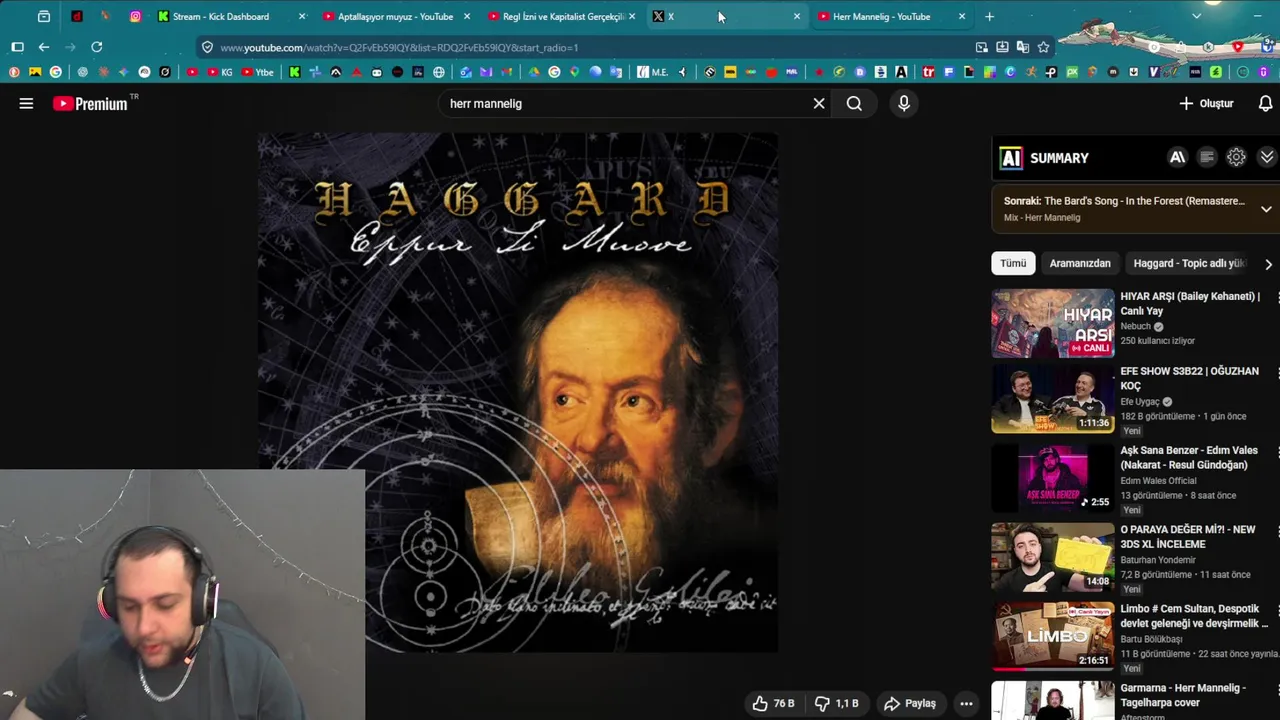Click the Anthropic-style A\ summary icon
Image resolution: width=1280 pixels, height=720 pixels.
pos(1177,157)
